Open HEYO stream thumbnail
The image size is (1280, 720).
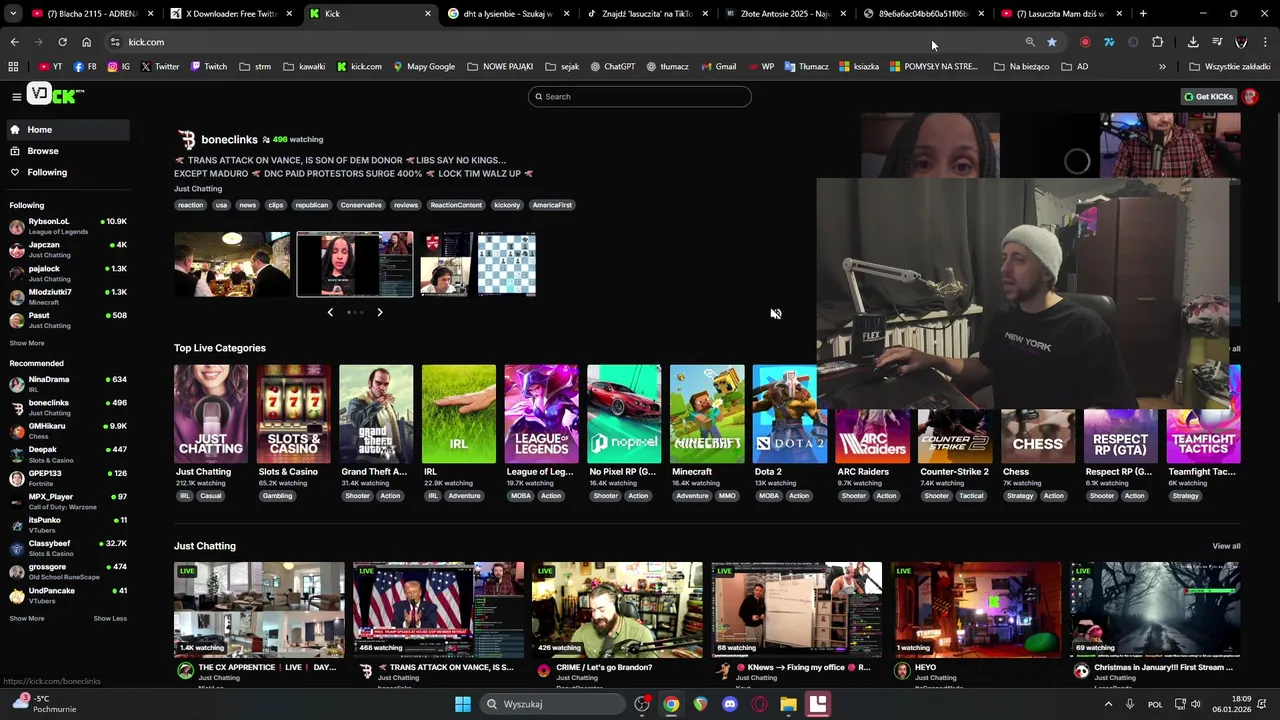tap(976, 610)
